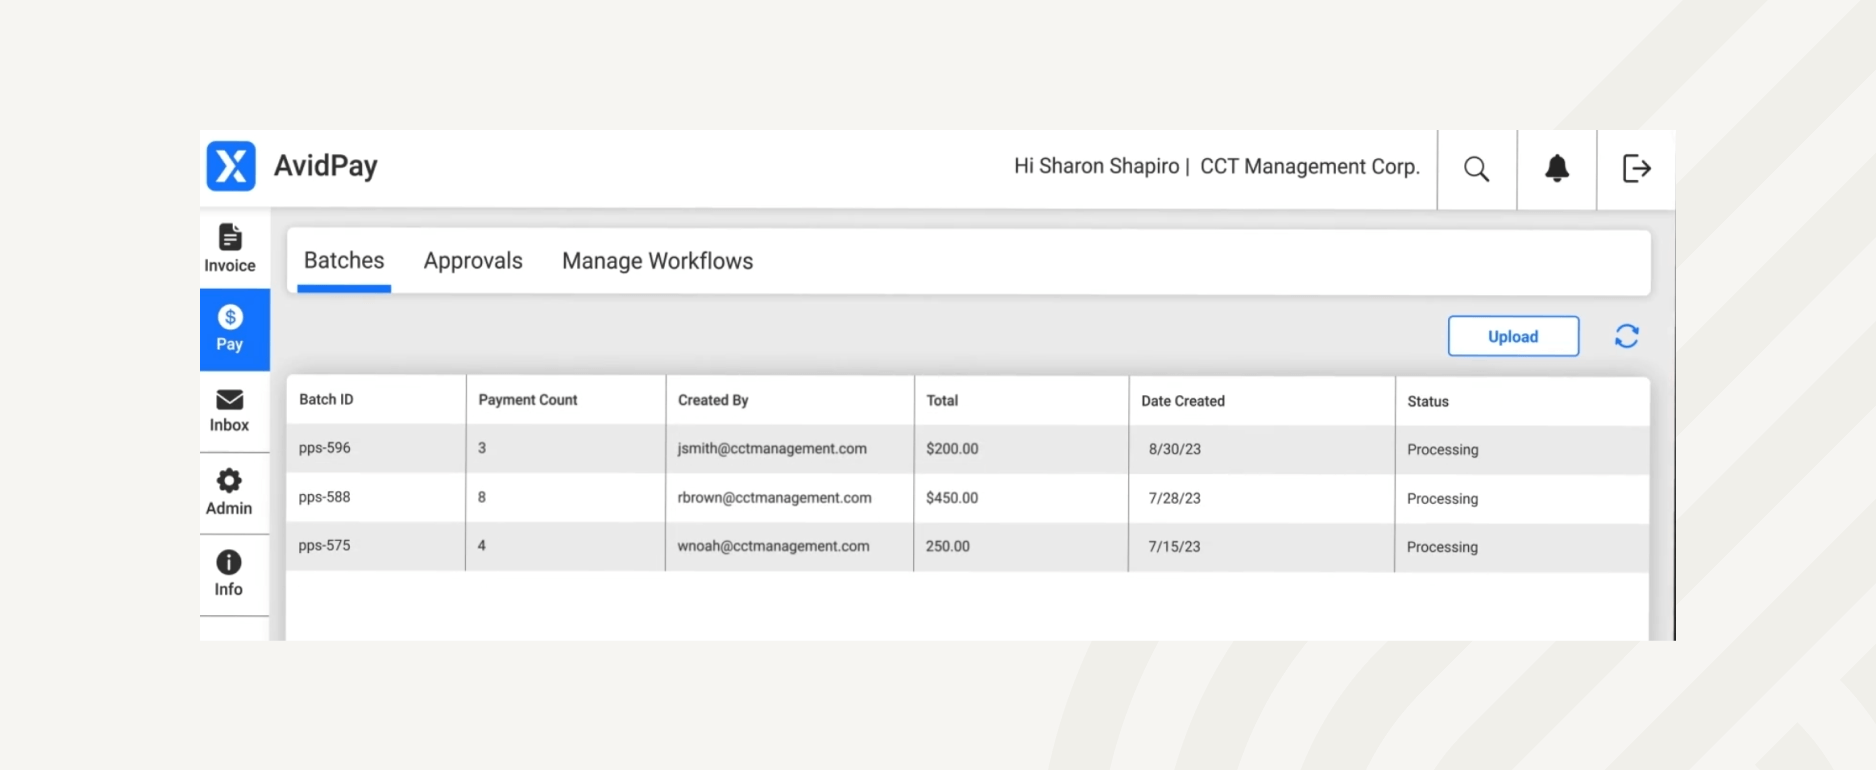1876x770 pixels.
Task: Click the Payment Count column header
Action: pyautogui.click(x=528, y=400)
